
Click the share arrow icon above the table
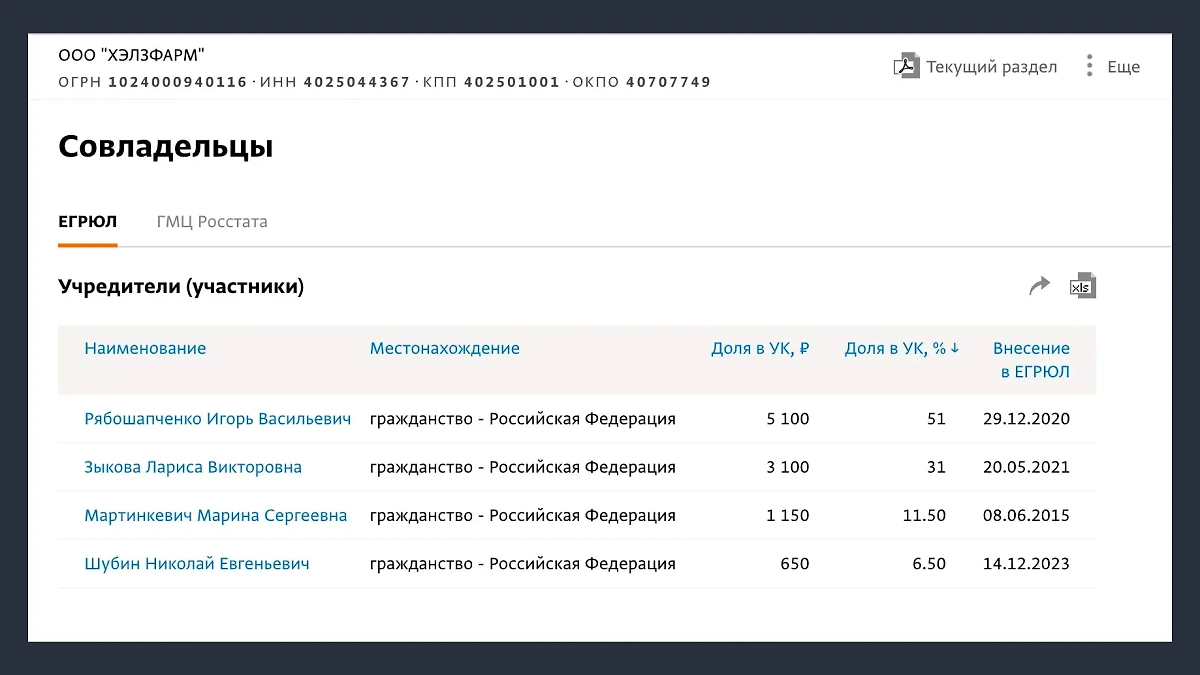(1040, 285)
